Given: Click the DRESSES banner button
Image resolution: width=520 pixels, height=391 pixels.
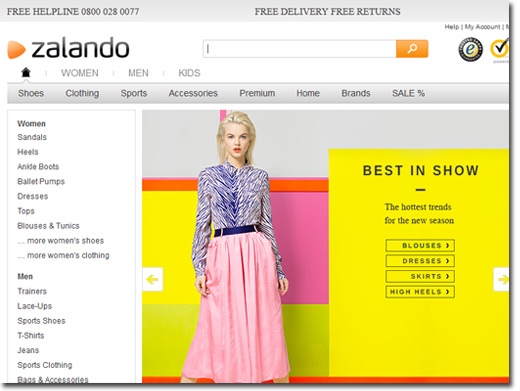Looking at the screenshot, I should (x=420, y=261).
